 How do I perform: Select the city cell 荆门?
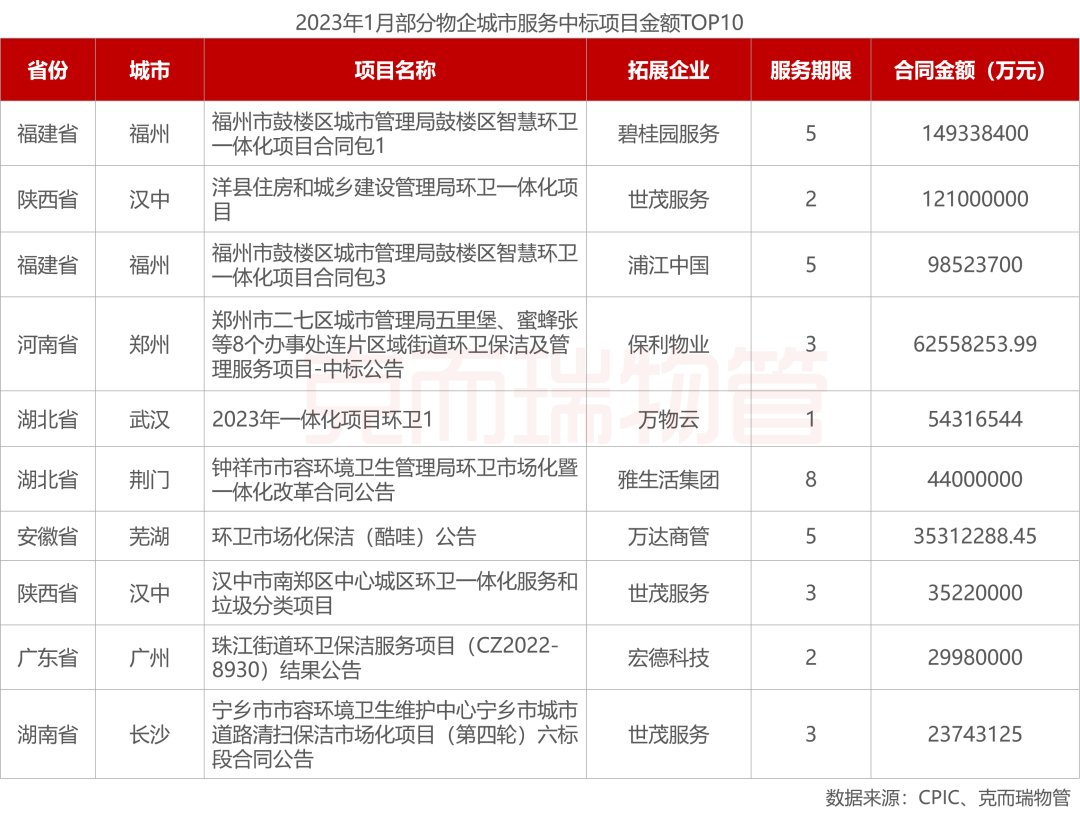pos(149,479)
